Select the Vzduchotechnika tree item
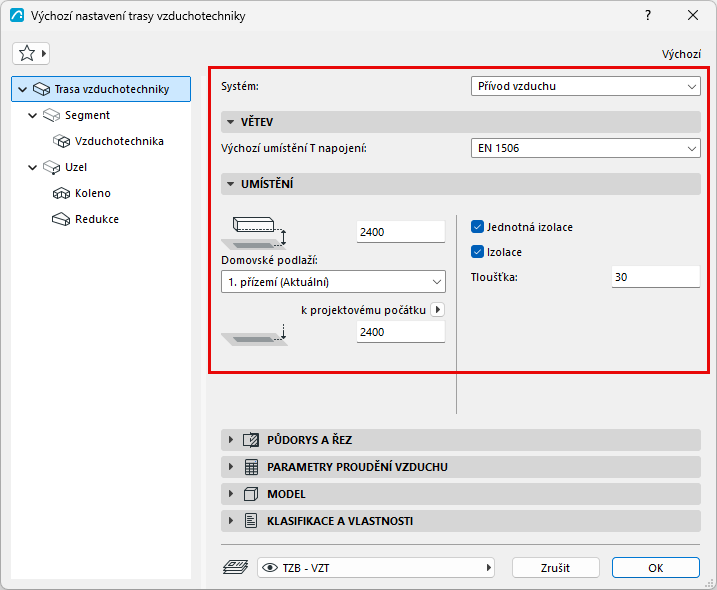This screenshot has height=590, width=717. click(x=119, y=141)
